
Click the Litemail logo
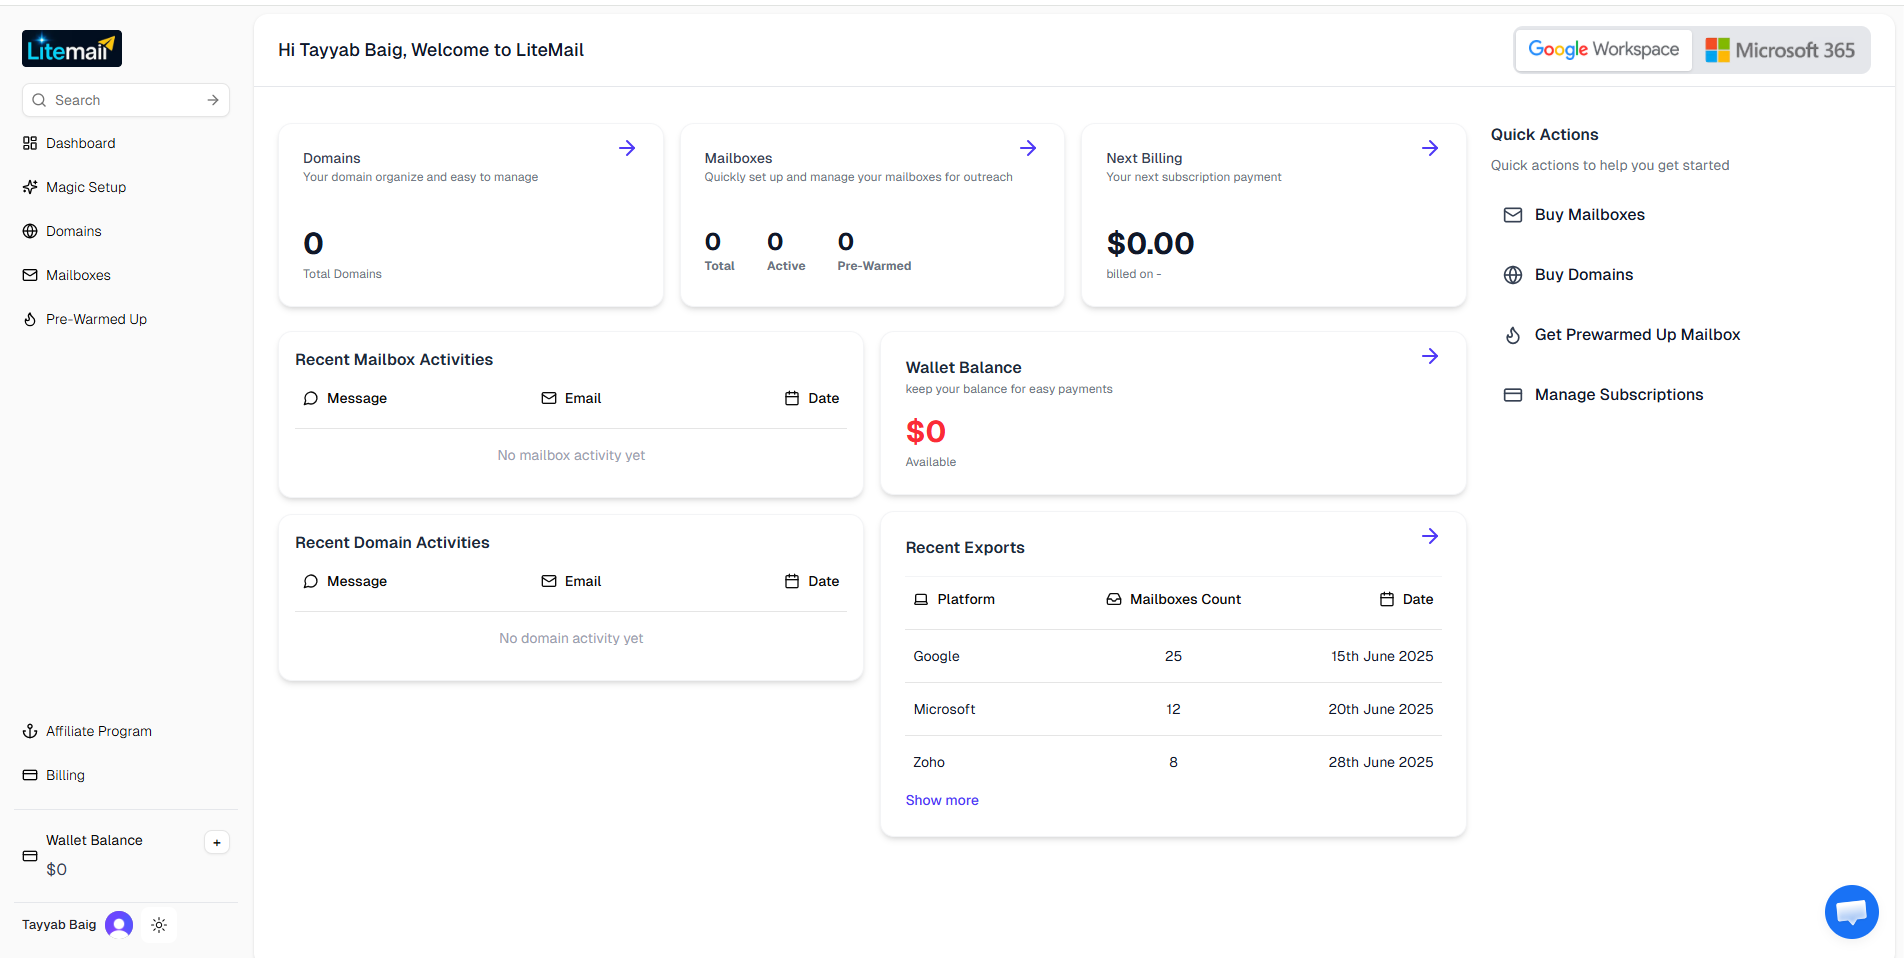tap(72, 49)
